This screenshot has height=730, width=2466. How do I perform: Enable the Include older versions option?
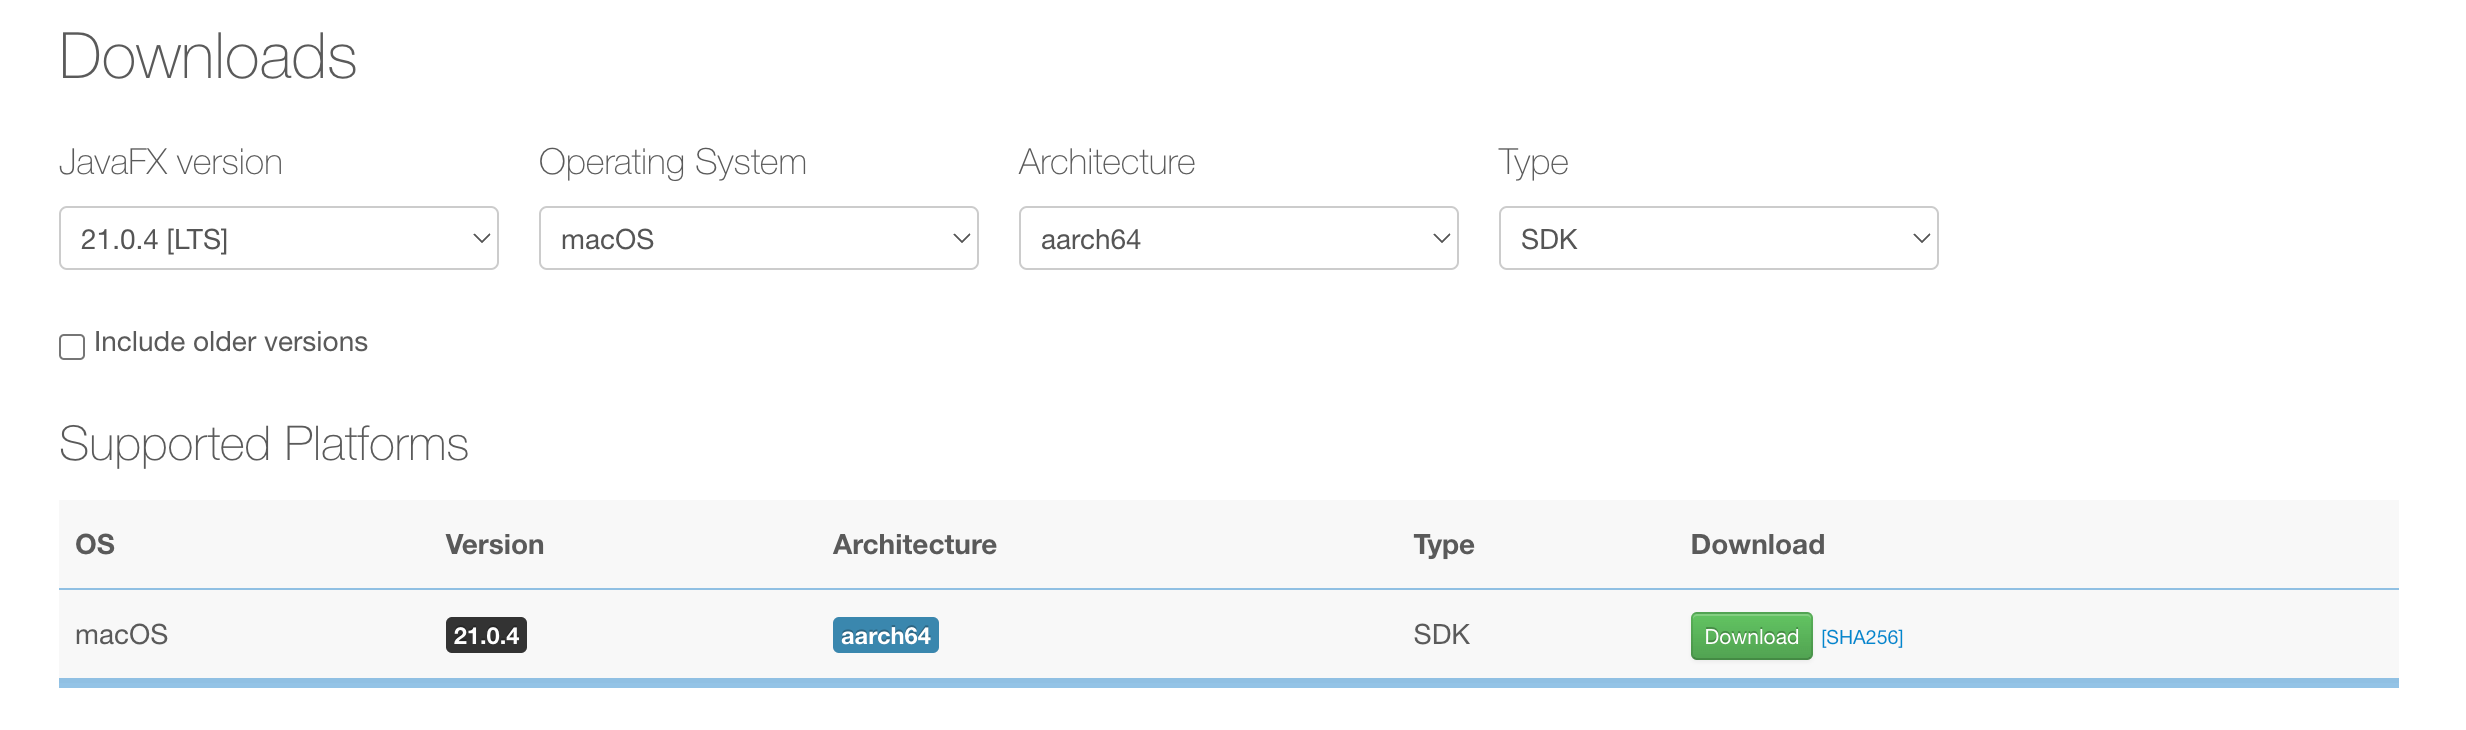71,347
